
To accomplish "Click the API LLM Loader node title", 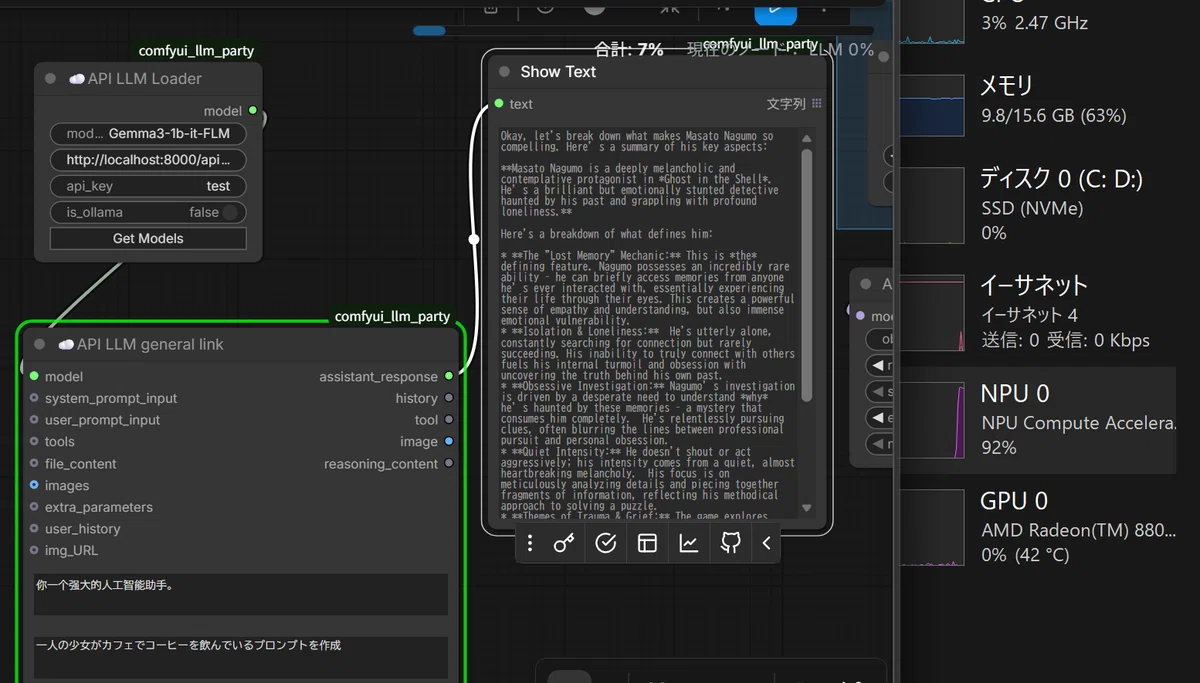I will tap(134, 79).
